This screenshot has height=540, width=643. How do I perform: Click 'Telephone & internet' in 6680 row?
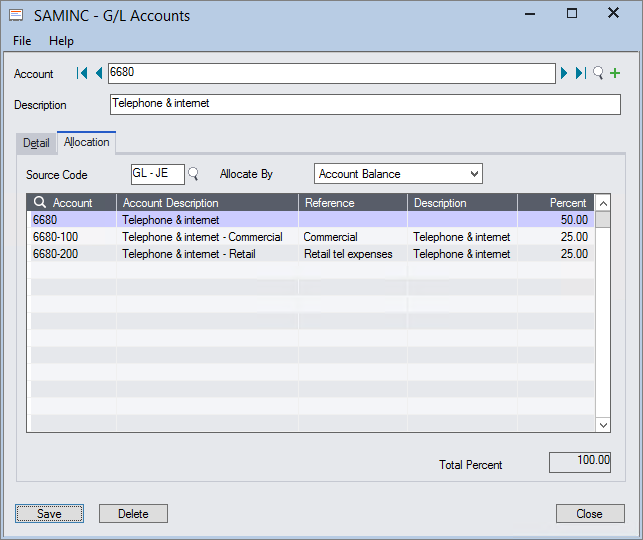coord(171,220)
